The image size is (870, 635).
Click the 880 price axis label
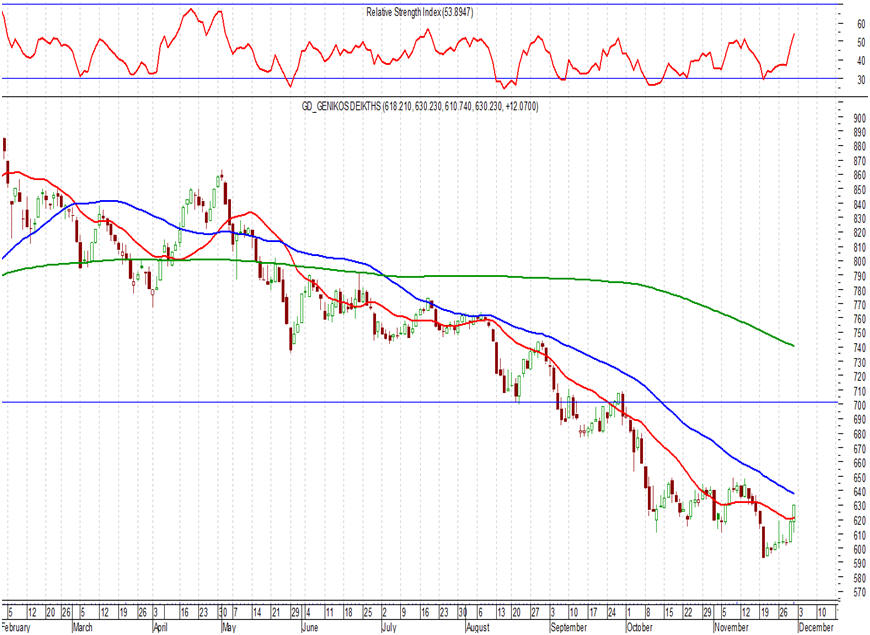859,147
